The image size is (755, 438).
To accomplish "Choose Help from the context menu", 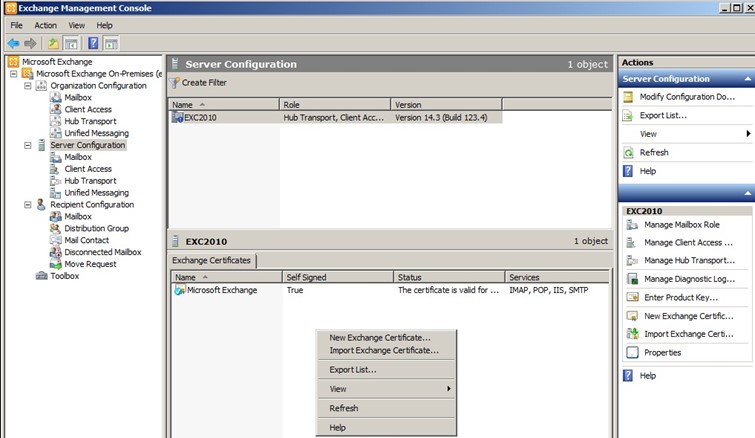I will [x=386, y=427].
